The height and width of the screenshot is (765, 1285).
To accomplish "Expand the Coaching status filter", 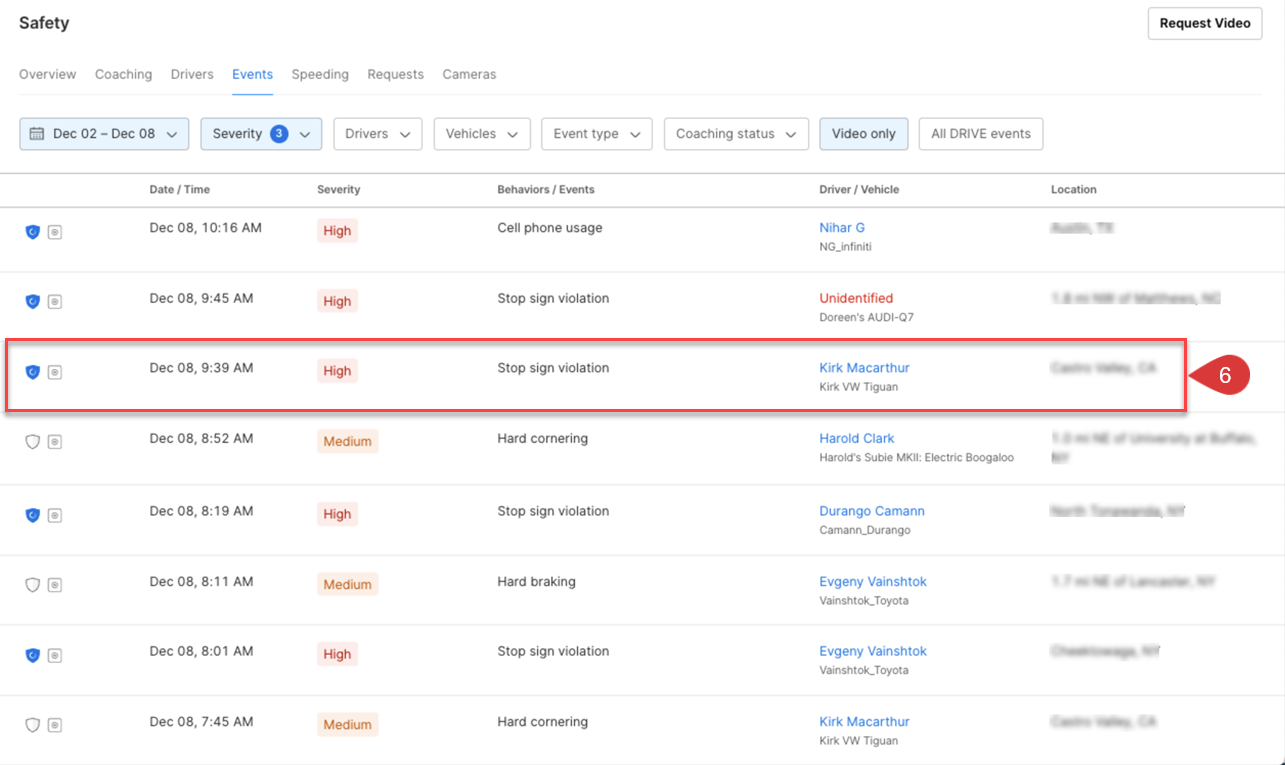I will pyautogui.click(x=735, y=134).
